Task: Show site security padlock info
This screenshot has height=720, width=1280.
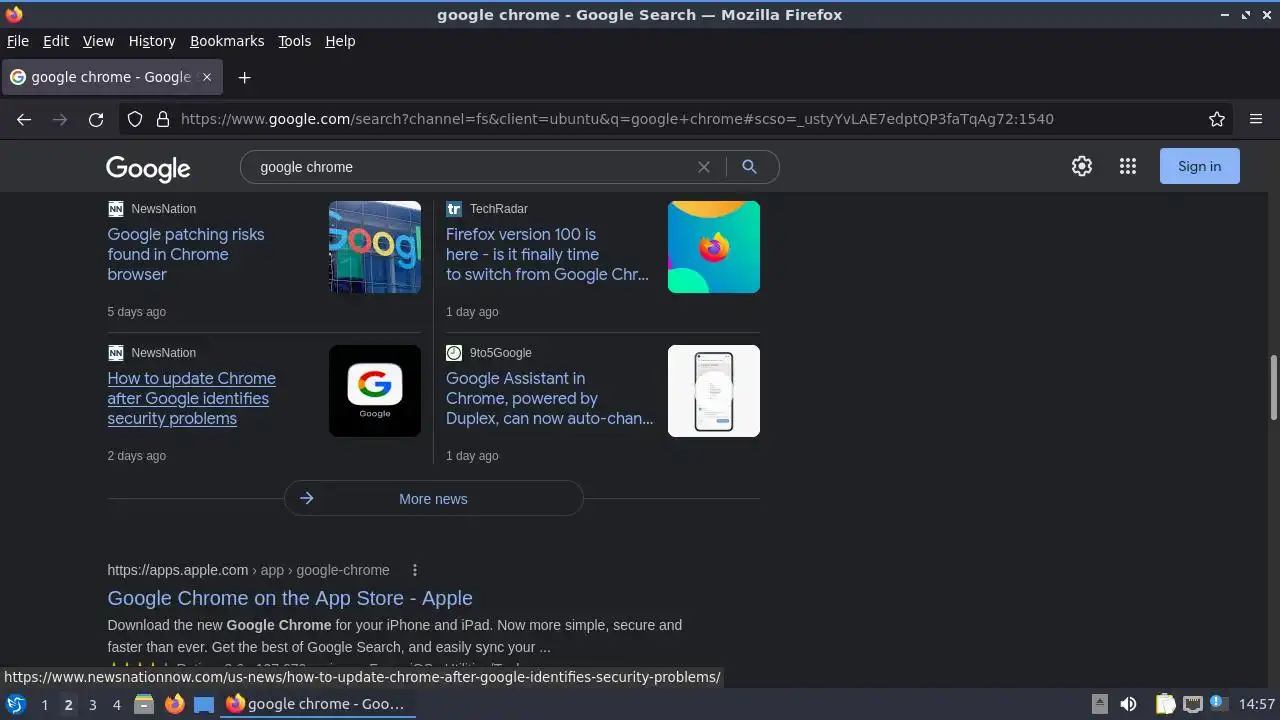Action: click(x=163, y=119)
